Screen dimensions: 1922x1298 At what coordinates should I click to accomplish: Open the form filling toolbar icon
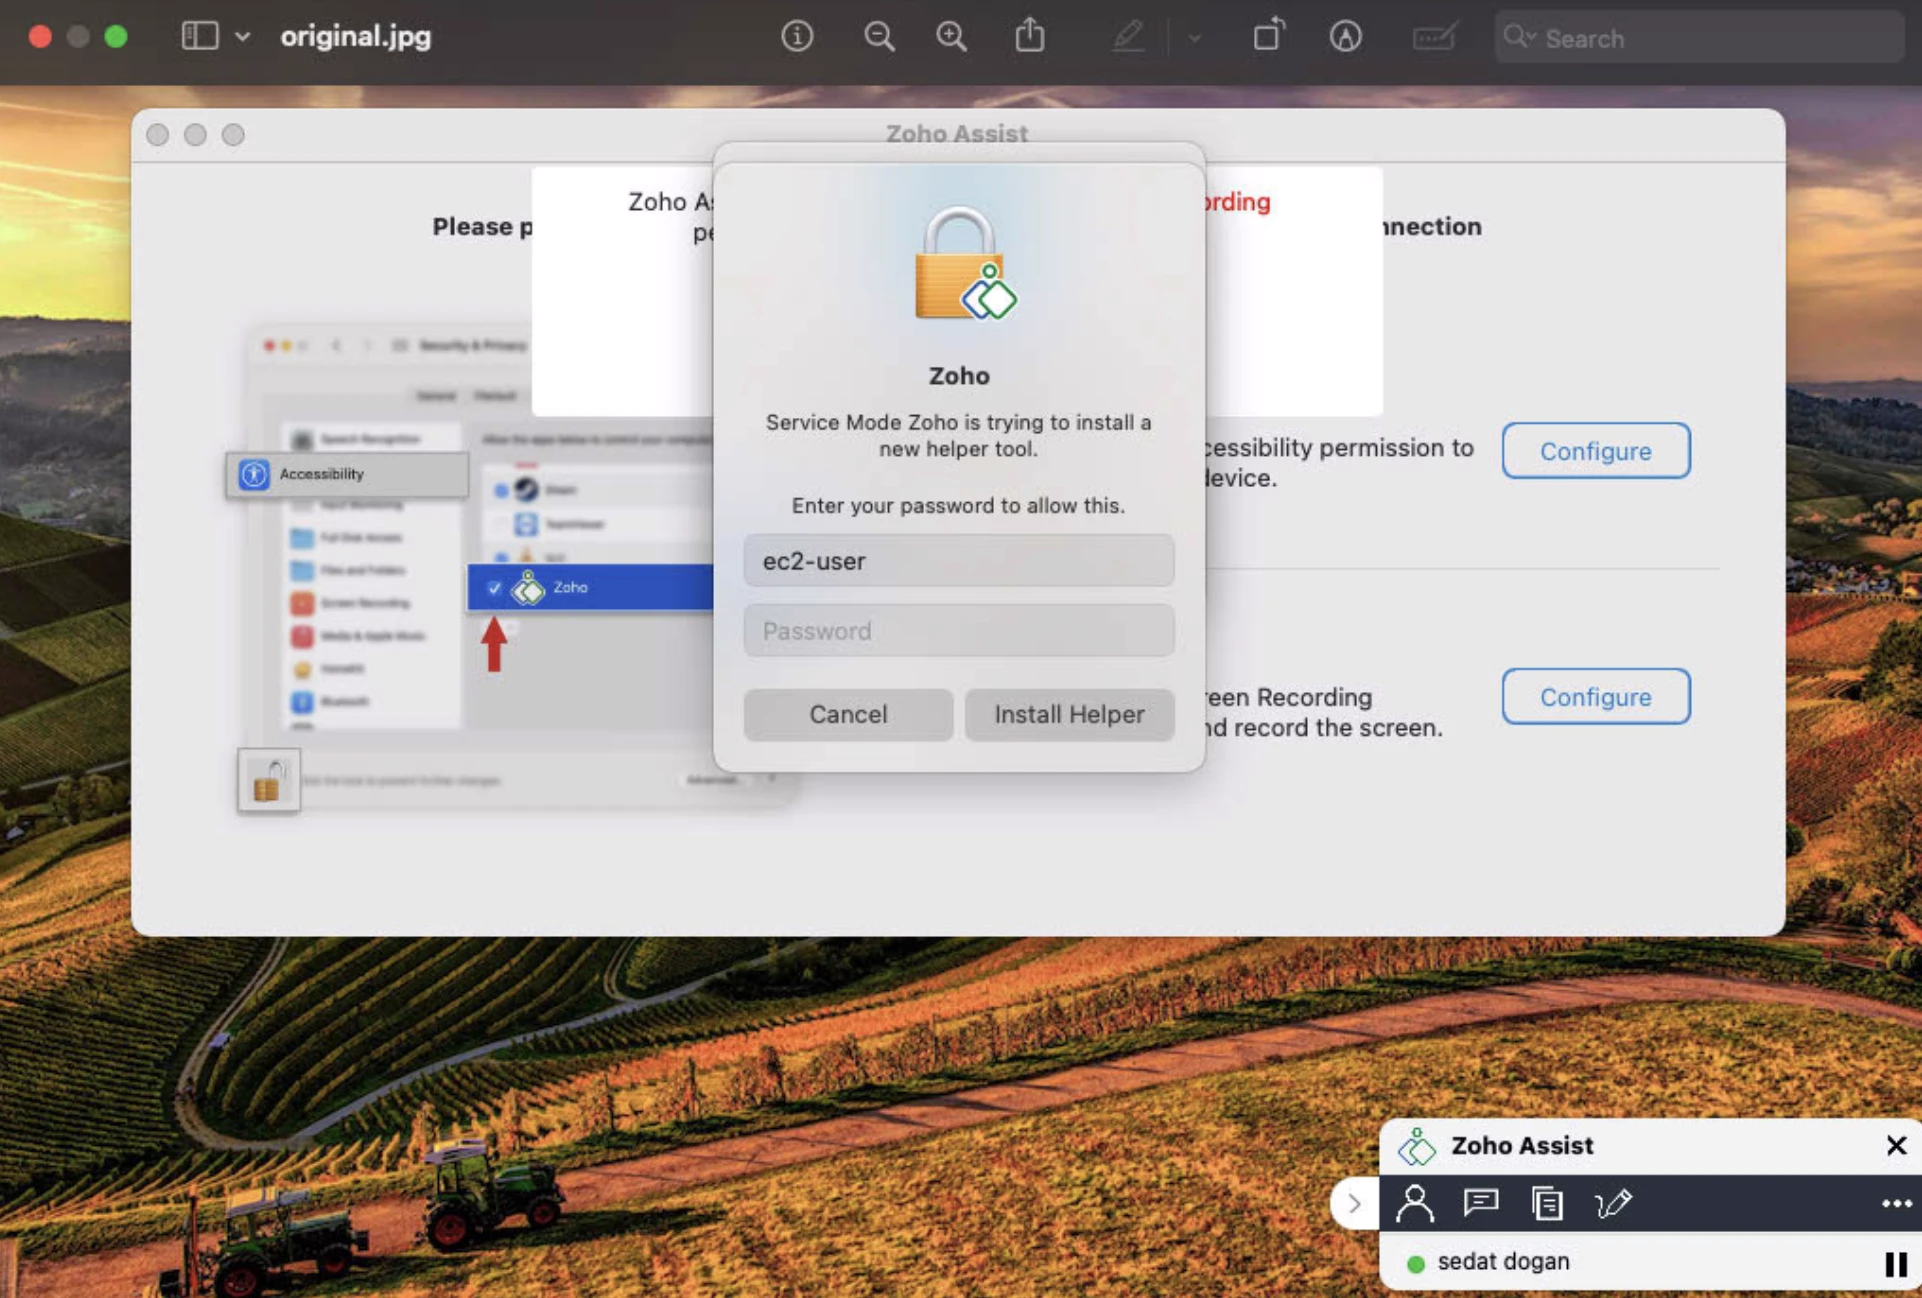click(1434, 37)
